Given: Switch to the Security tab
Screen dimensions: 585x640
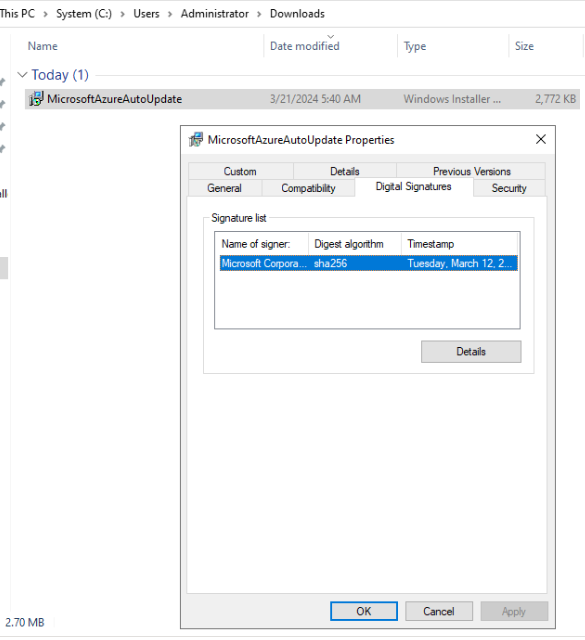Looking at the screenshot, I should [x=509, y=188].
